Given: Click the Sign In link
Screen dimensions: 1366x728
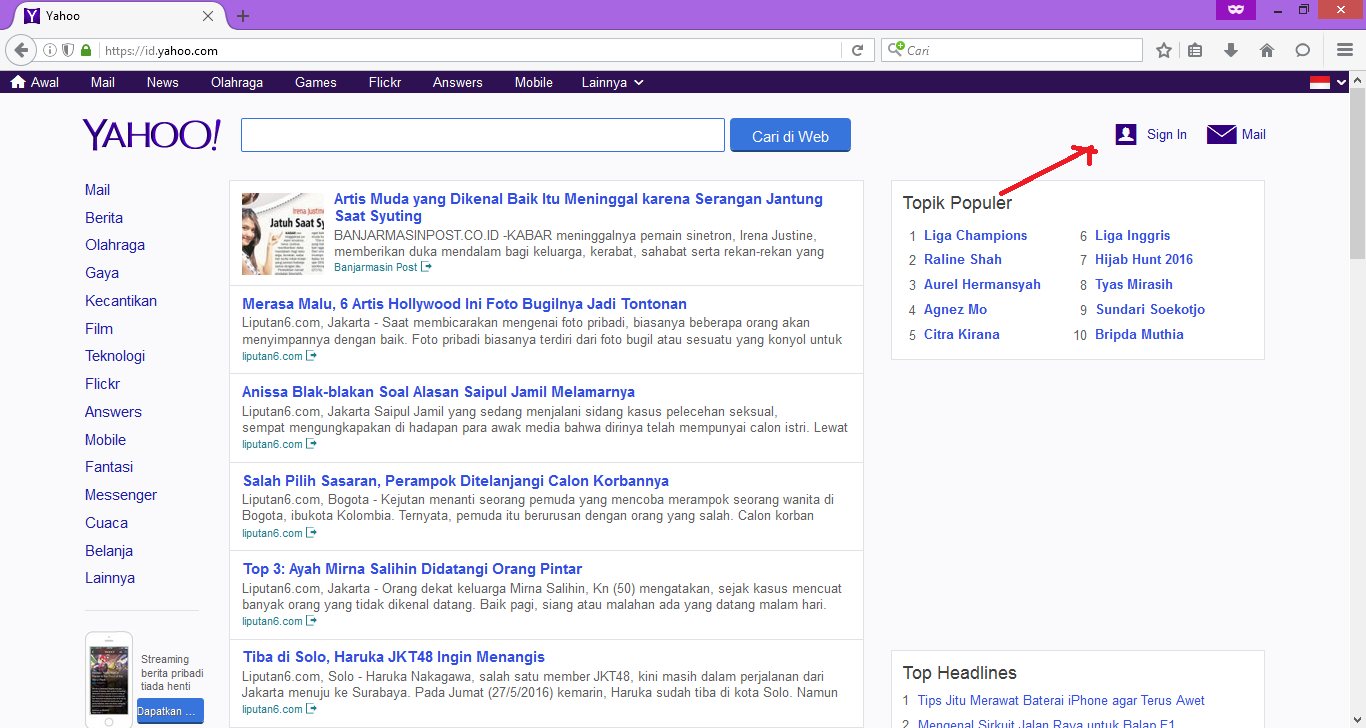Looking at the screenshot, I should coord(1167,134).
